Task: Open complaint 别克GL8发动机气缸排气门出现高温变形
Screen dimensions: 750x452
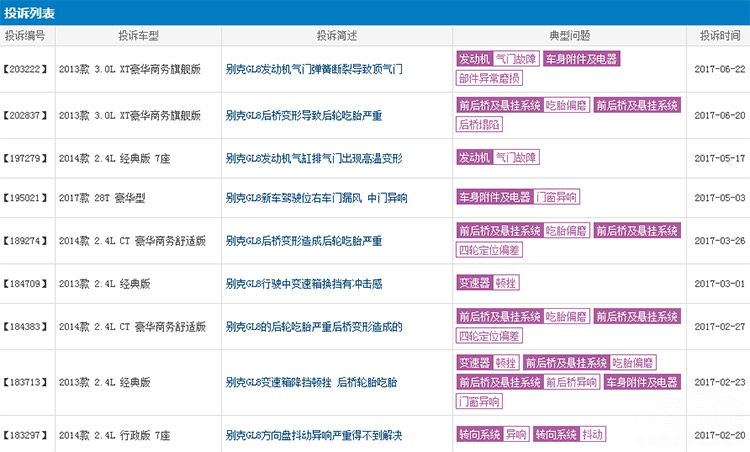Action: pyautogui.click(x=314, y=159)
